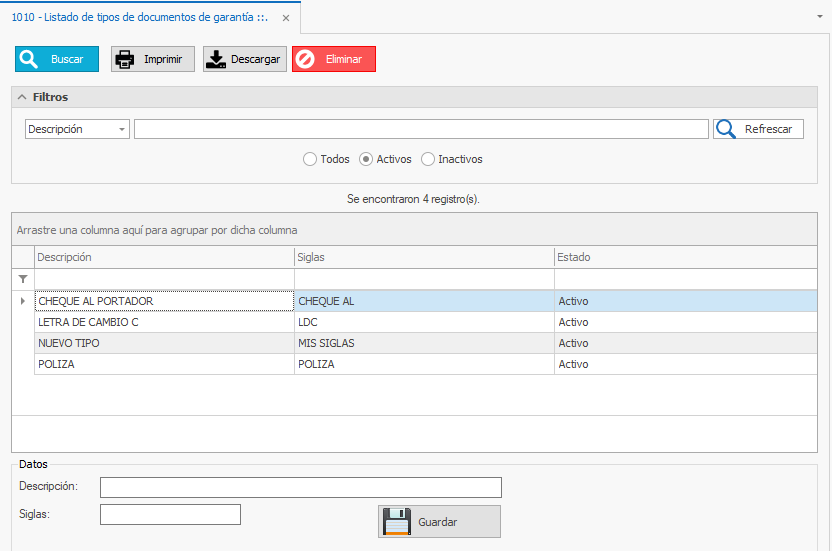The image size is (832, 551).
Task: Click the Buscar text label on the button
Action: point(67,59)
